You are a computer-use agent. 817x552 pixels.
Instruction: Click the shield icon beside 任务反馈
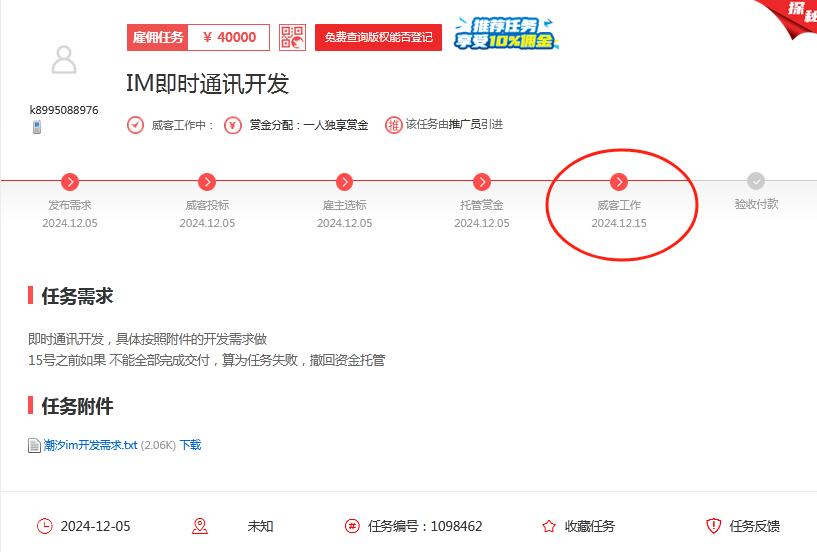click(713, 526)
